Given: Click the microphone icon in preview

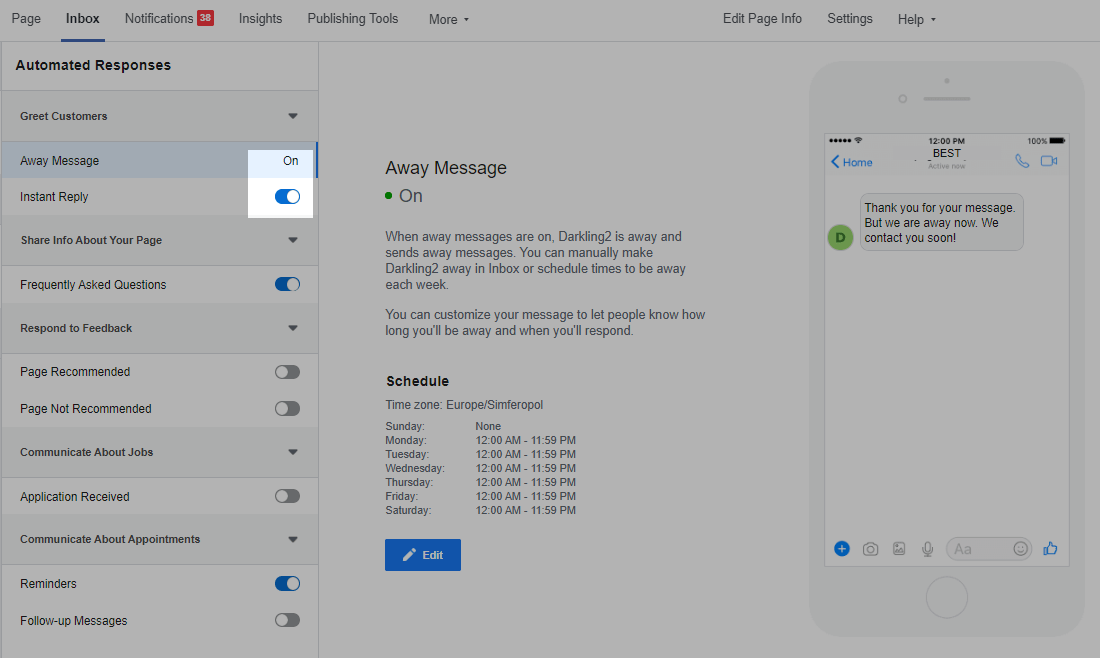Looking at the screenshot, I should tap(927, 549).
